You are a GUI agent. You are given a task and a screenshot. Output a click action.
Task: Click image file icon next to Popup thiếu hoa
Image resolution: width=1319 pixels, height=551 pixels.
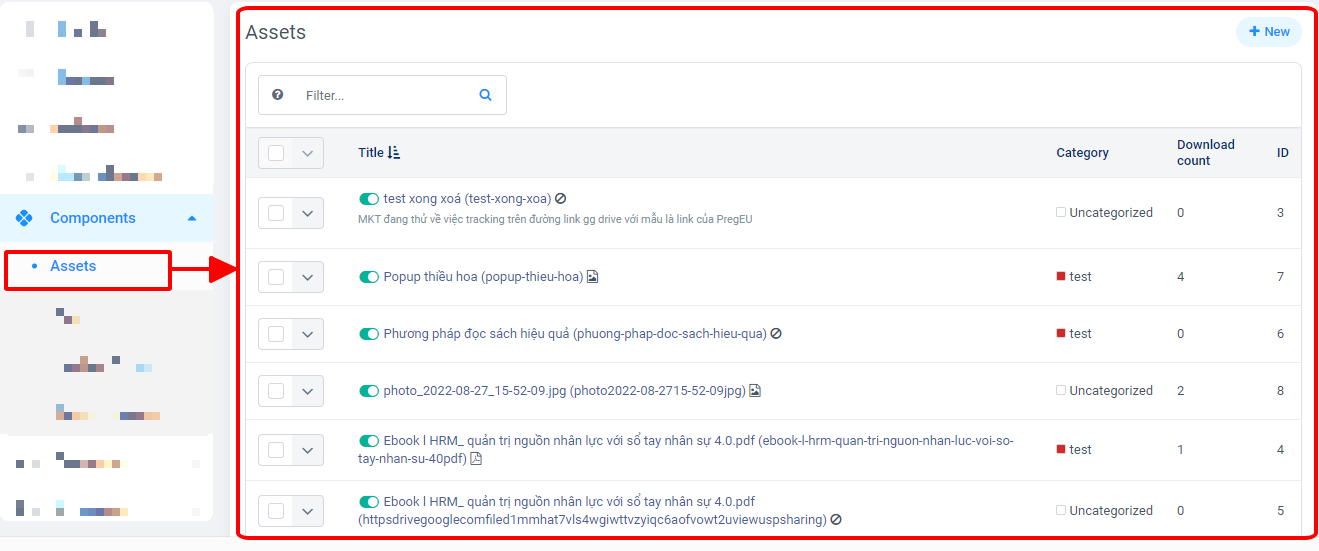coord(592,277)
